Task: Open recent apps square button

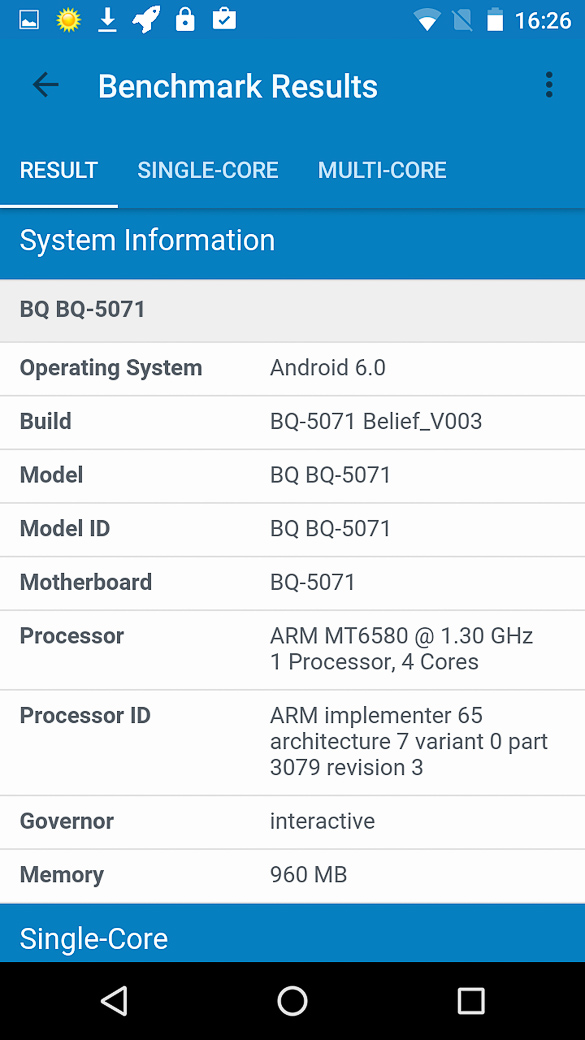Action: click(x=471, y=1000)
